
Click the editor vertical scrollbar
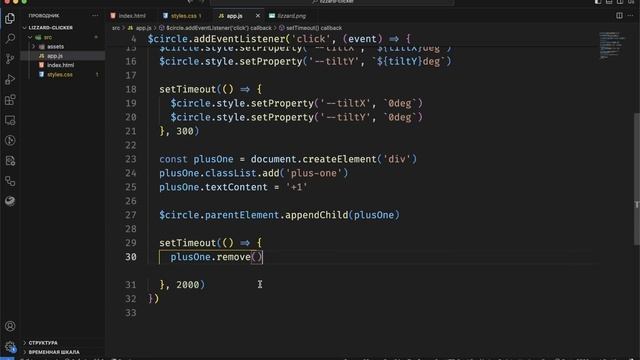click(x=636, y=178)
